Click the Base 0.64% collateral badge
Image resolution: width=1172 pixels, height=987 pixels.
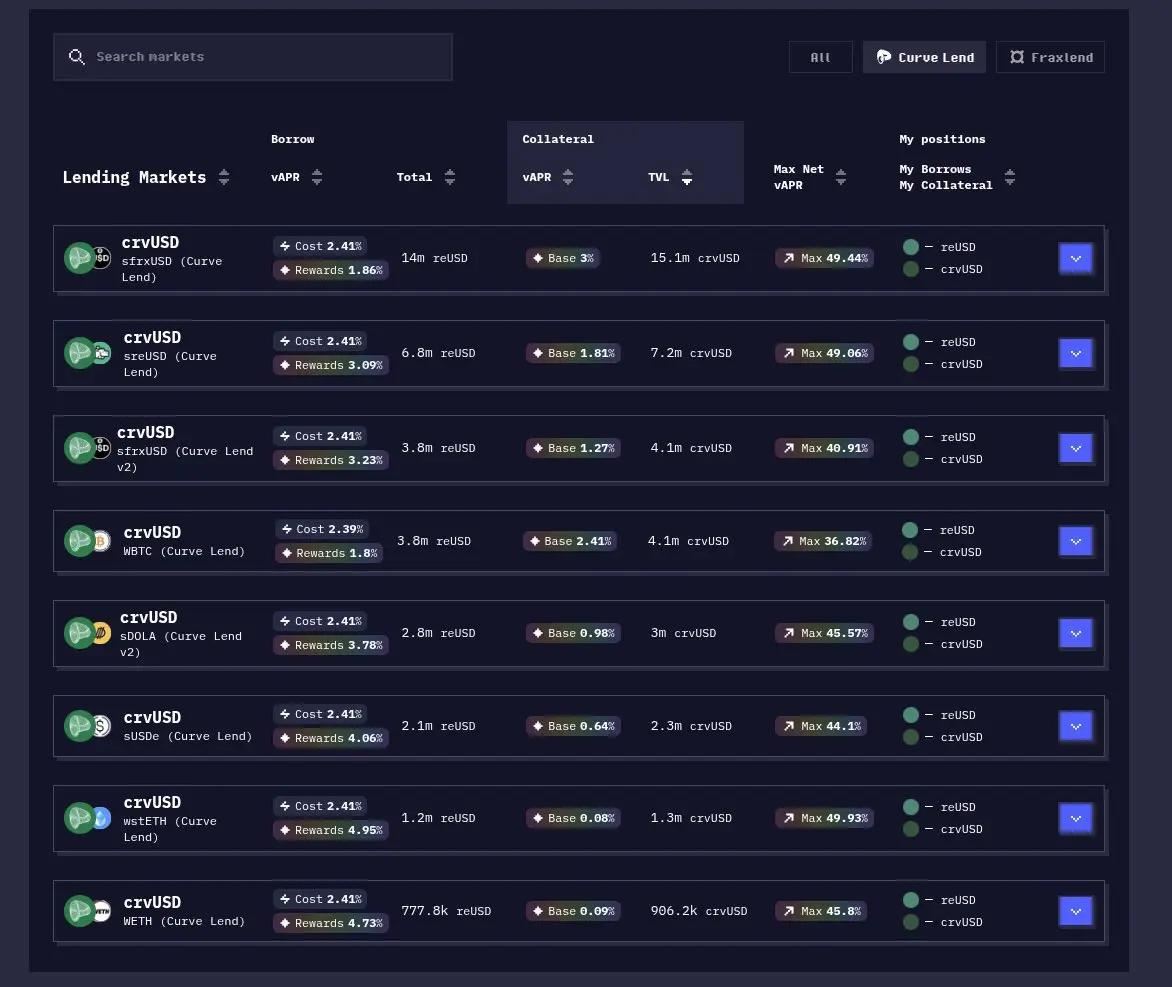pos(573,726)
